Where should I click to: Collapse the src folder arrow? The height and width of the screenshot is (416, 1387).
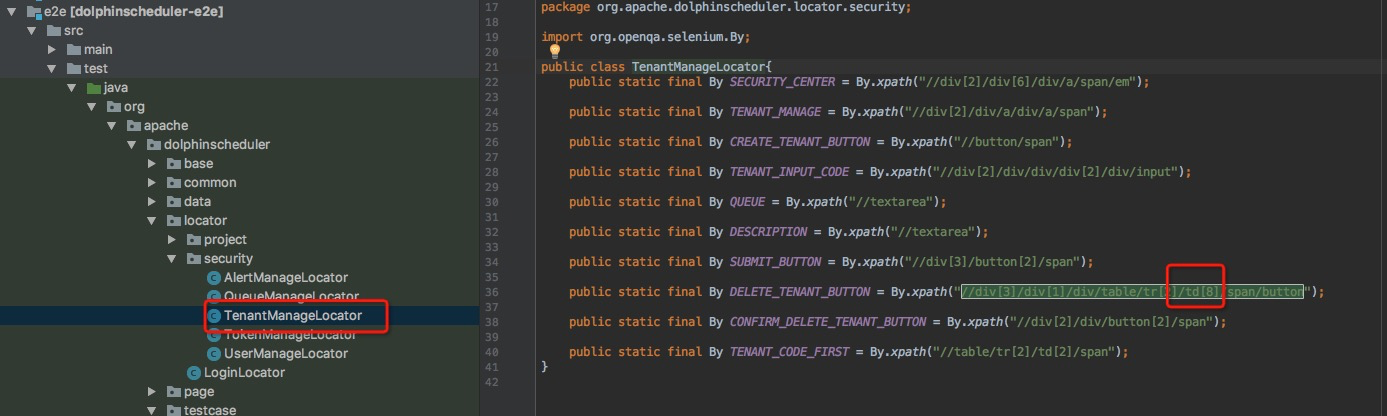33,30
